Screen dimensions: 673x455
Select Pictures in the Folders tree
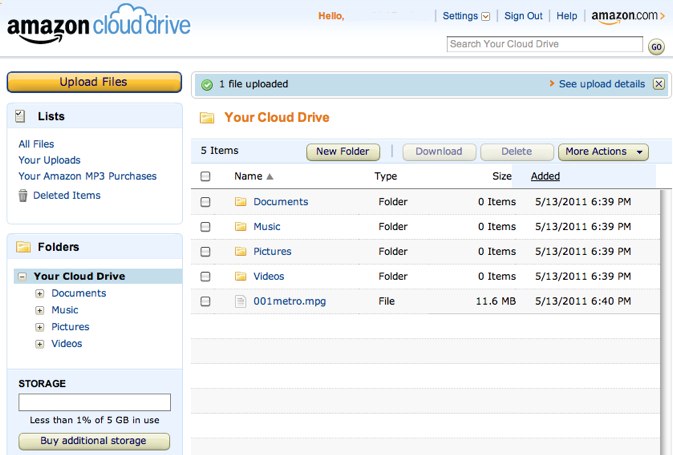coord(70,327)
